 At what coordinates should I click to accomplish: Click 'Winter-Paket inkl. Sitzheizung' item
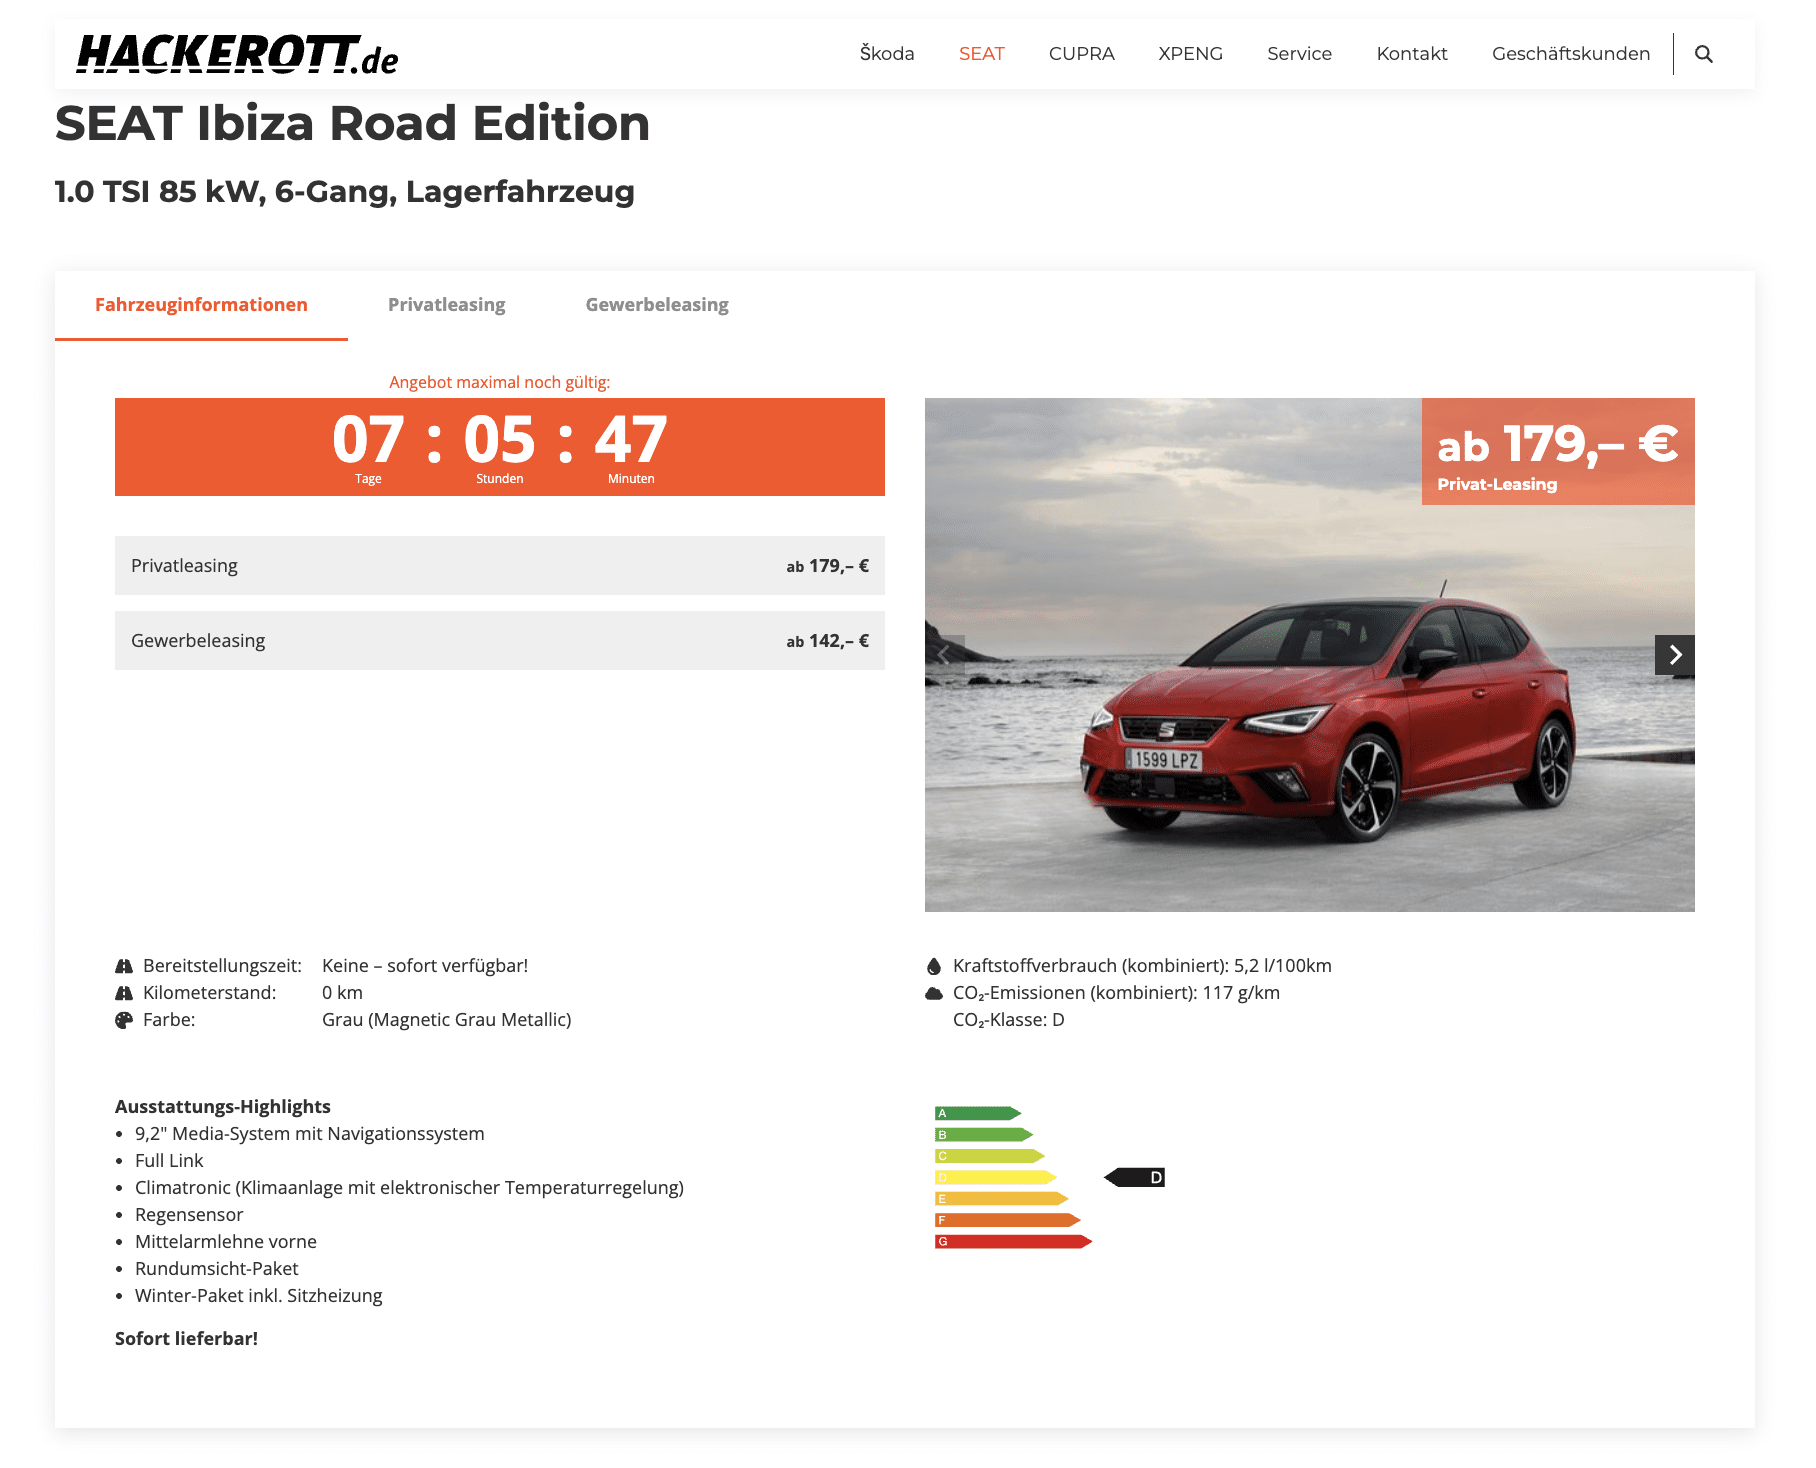[259, 1296]
